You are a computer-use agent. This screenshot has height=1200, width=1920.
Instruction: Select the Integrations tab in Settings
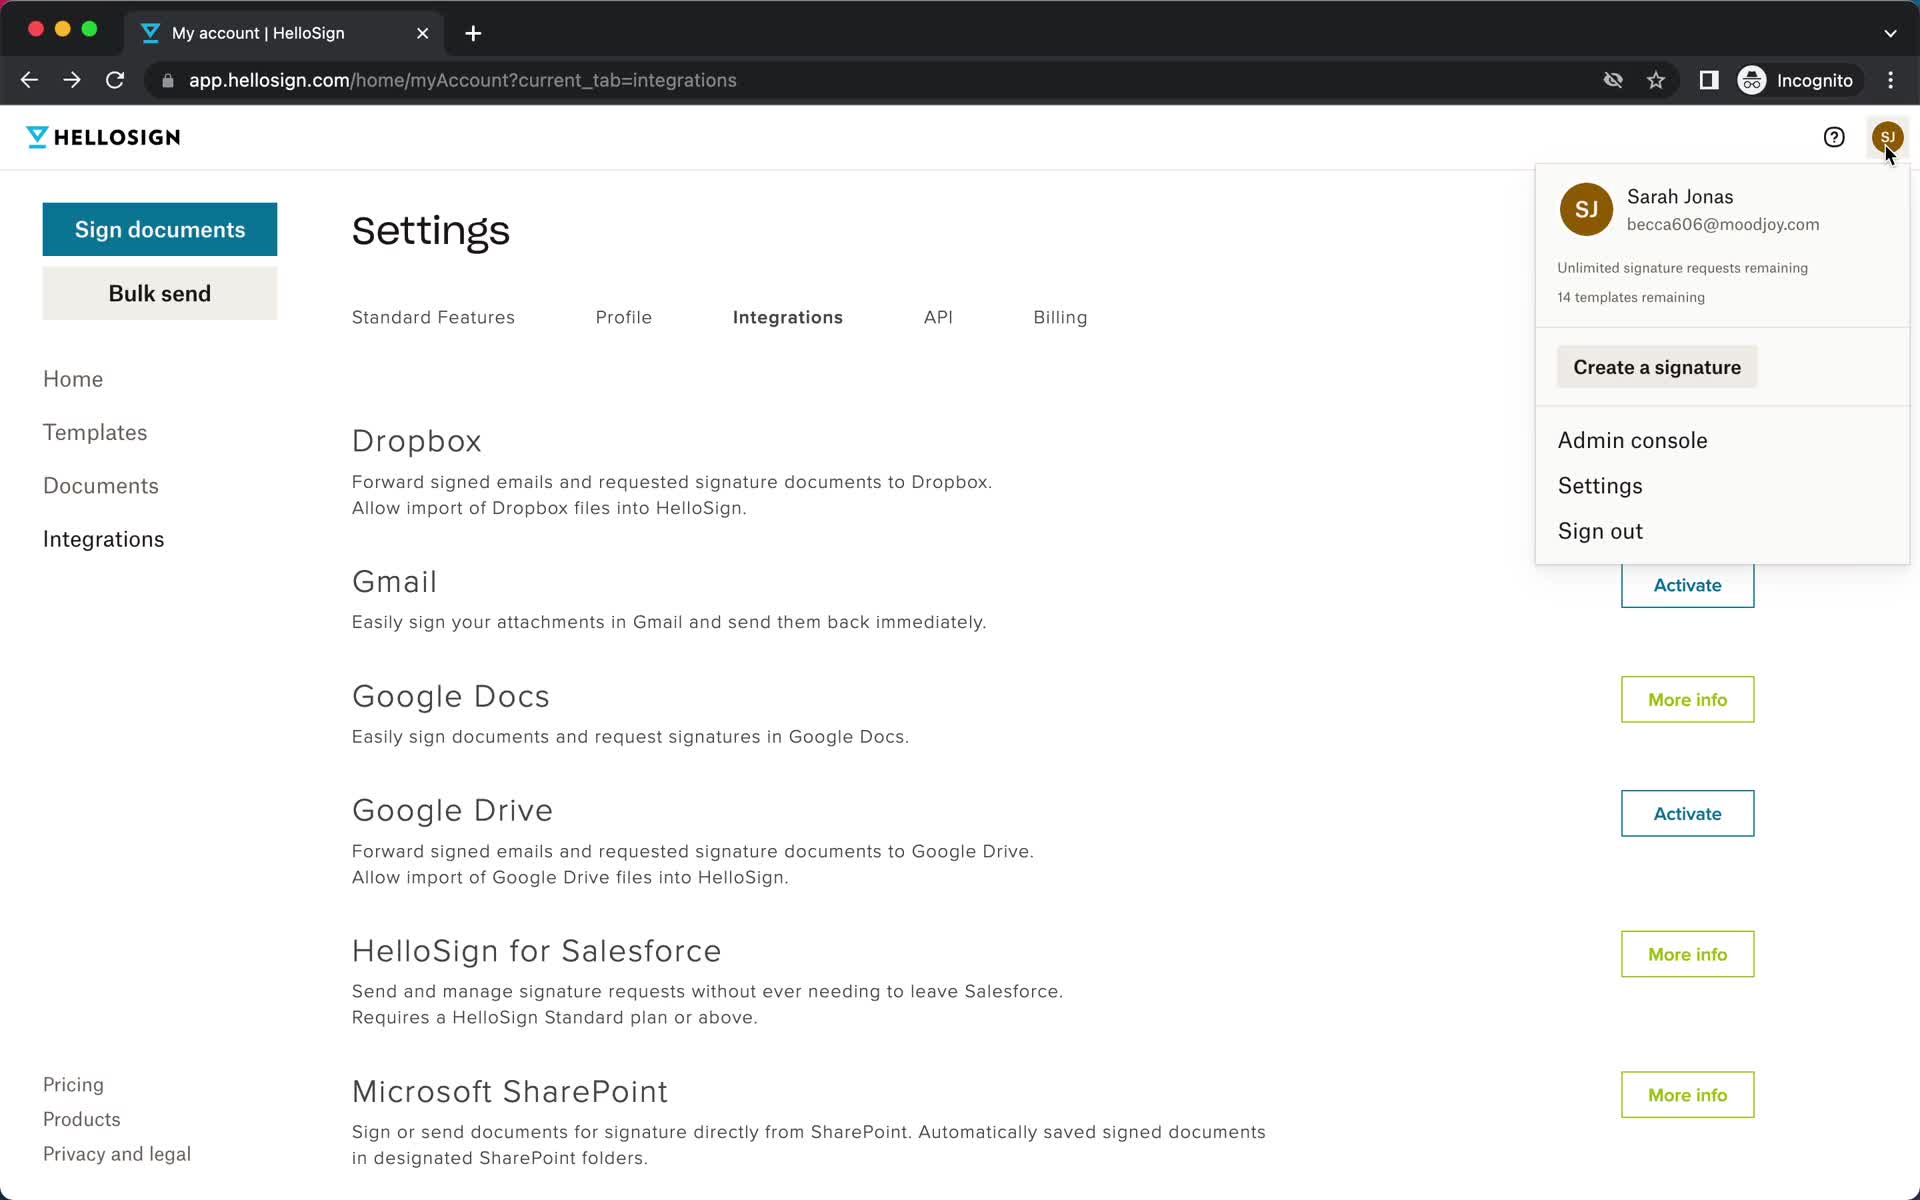(x=788, y=317)
